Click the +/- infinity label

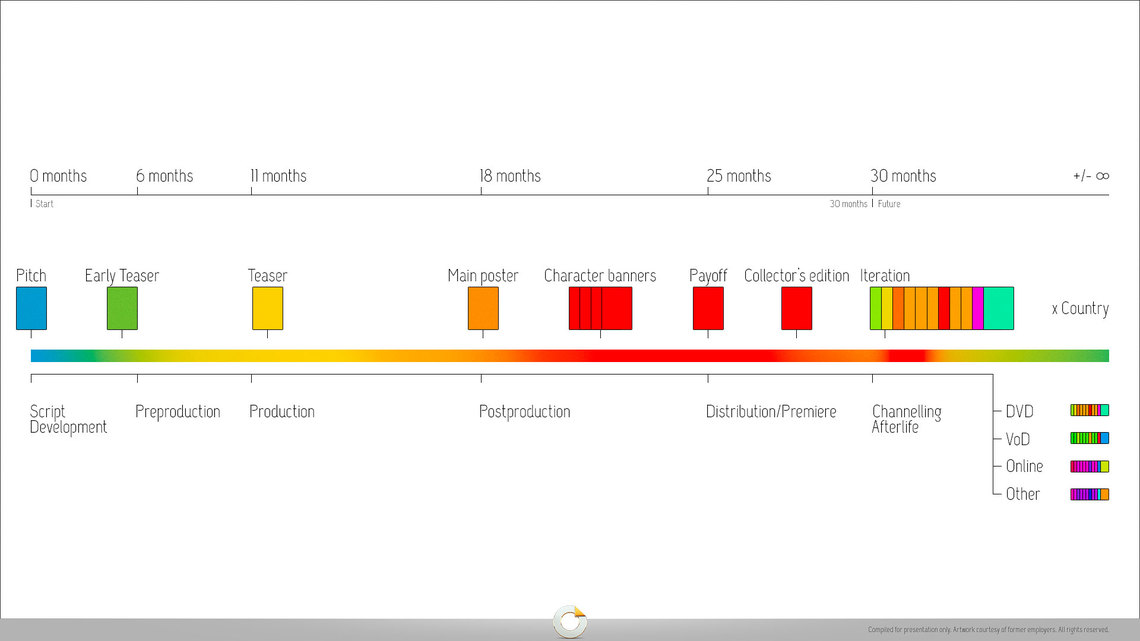pos(1091,176)
